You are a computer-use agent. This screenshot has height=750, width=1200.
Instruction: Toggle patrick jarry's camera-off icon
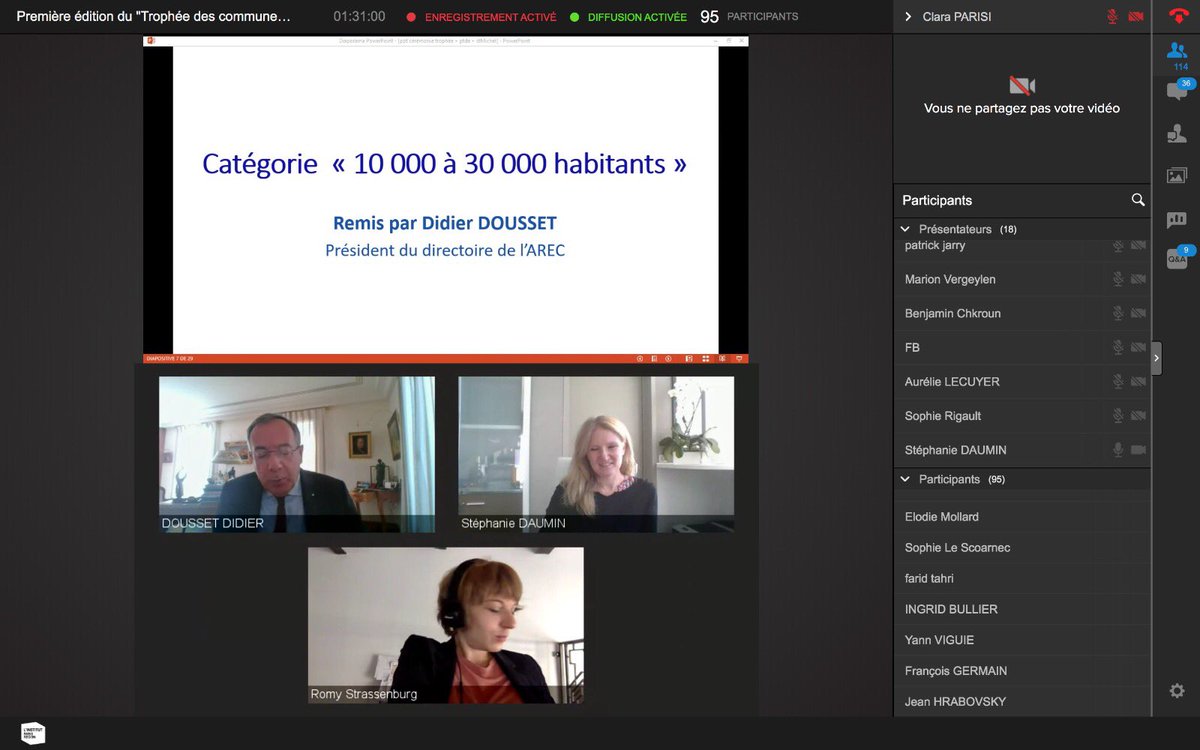click(x=1138, y=245)
